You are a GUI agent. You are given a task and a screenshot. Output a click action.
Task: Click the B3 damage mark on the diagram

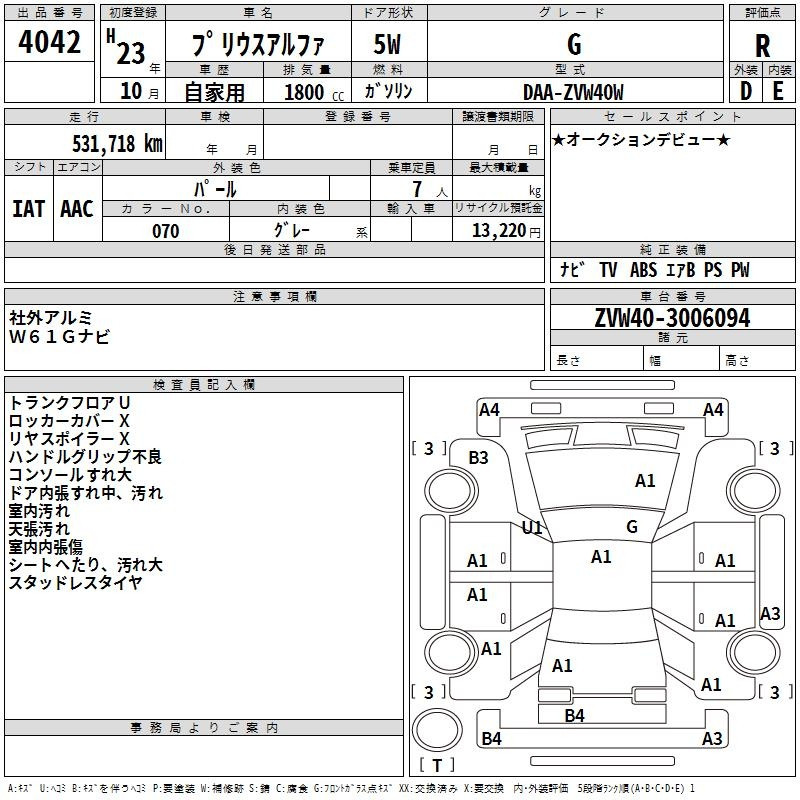point(479,458)
